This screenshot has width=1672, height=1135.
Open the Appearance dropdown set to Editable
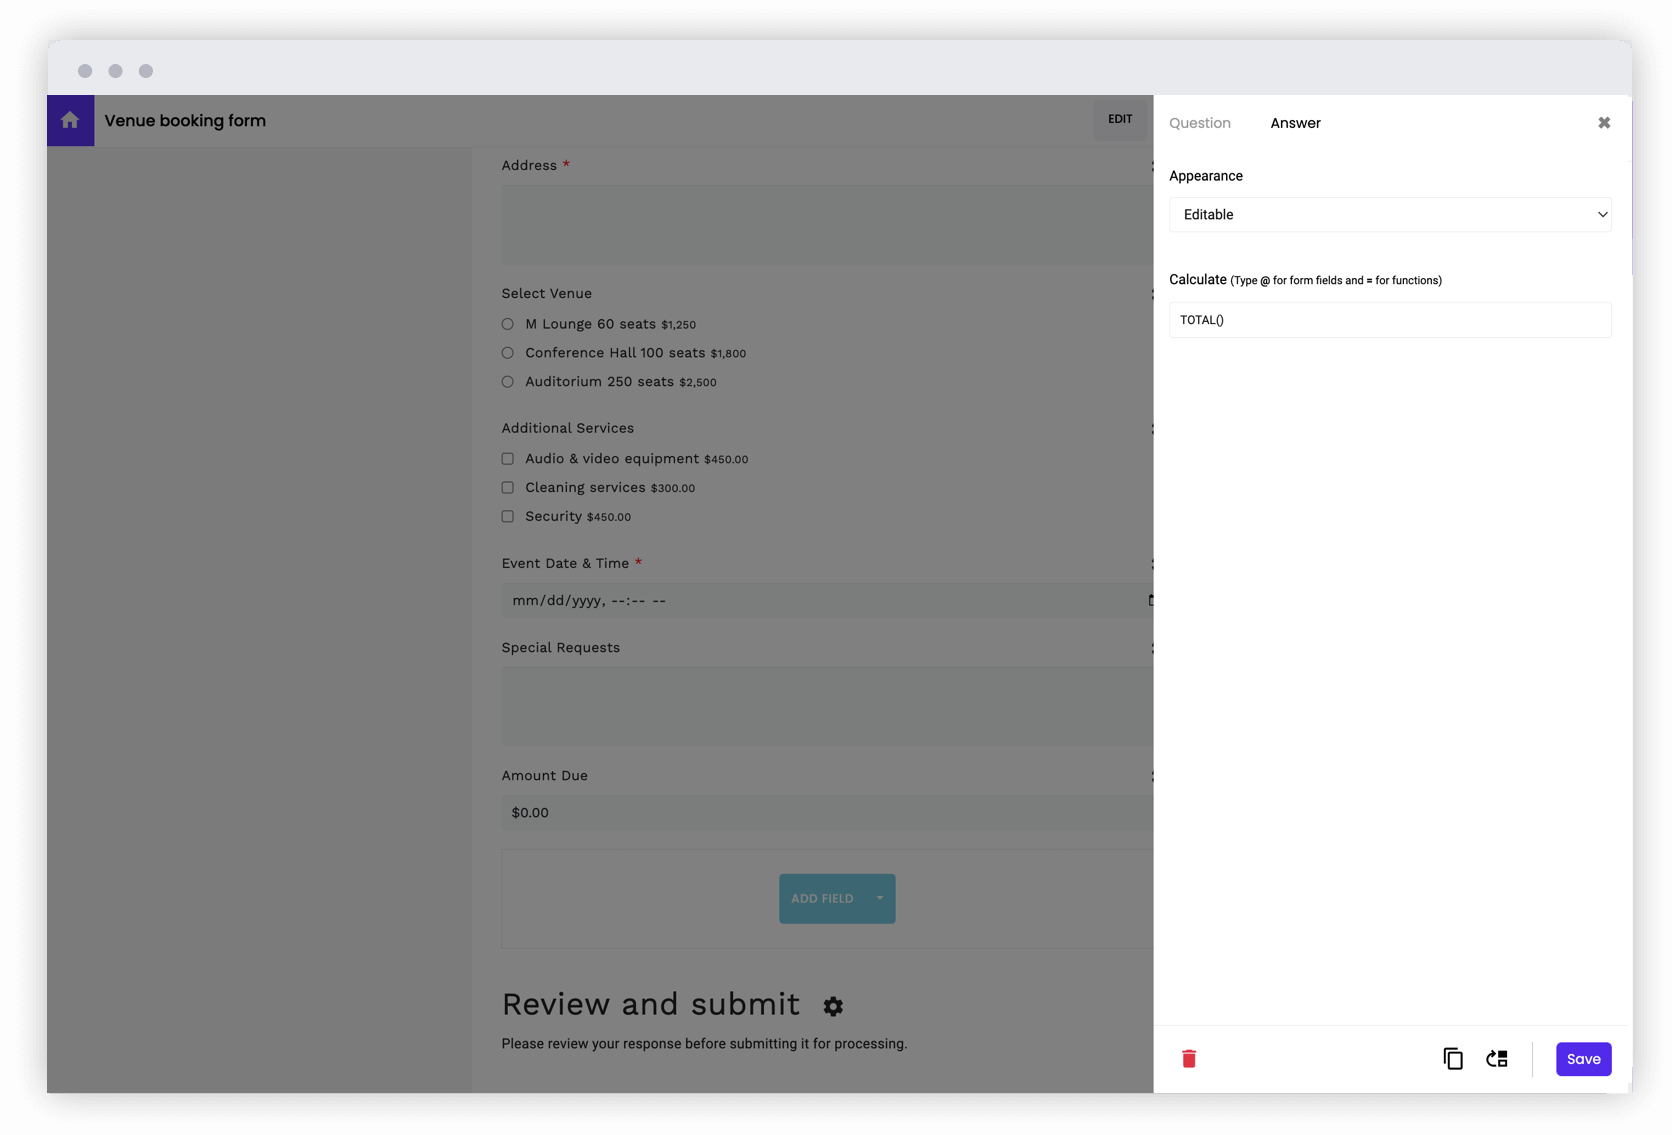tap(1389, 215)
